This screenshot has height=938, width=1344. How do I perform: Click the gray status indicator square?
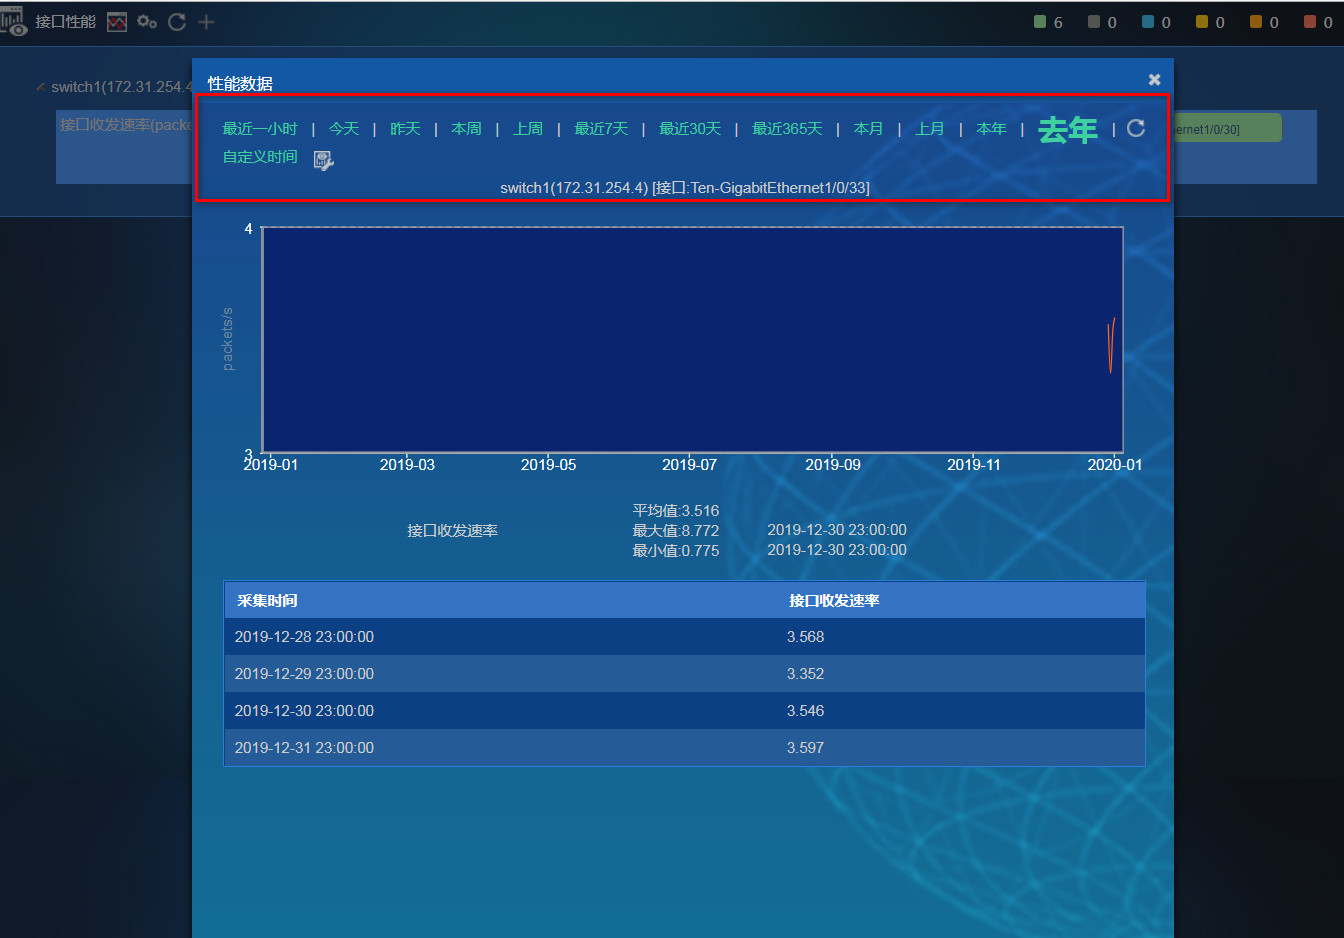[x=1094, y=22]
